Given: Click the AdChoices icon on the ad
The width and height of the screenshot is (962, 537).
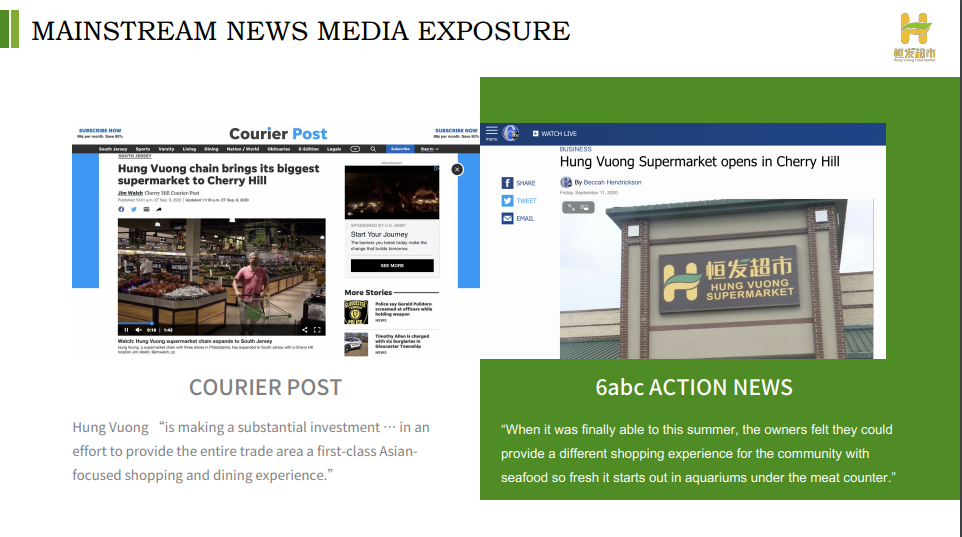Looking at the screenshot, I should pos(436,168).
